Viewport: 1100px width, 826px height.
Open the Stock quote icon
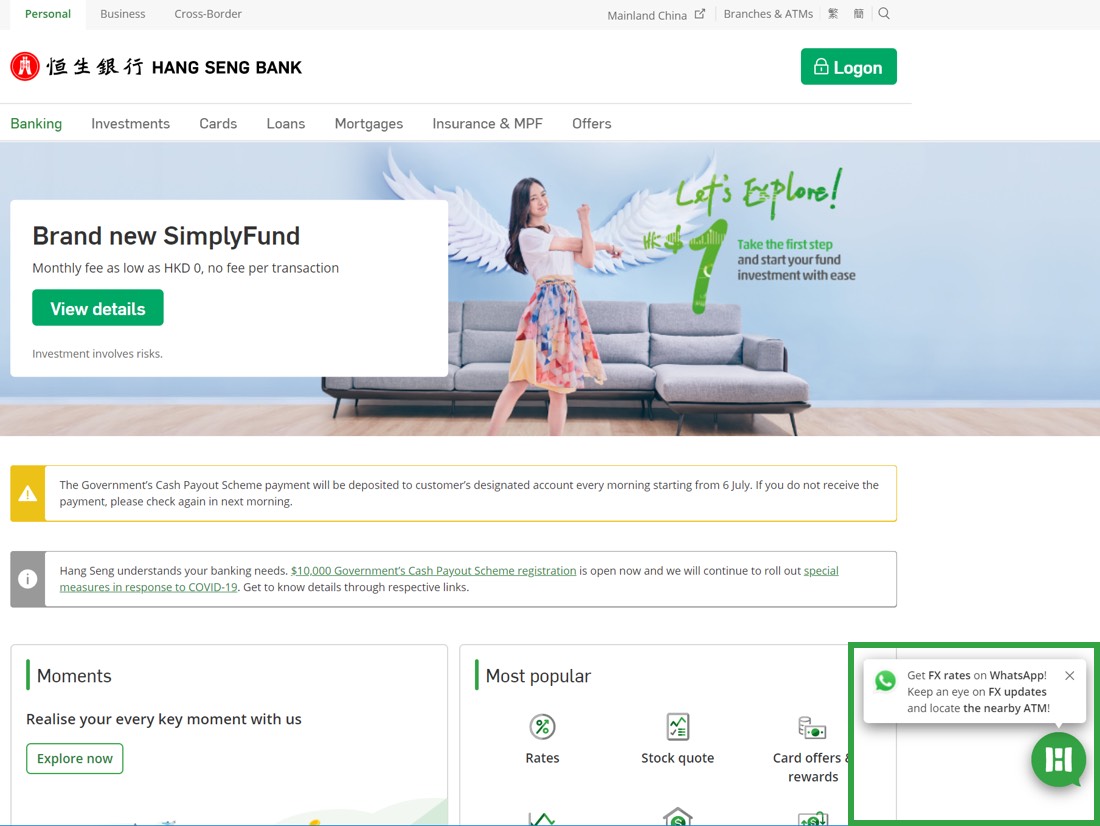coord(678,726)
